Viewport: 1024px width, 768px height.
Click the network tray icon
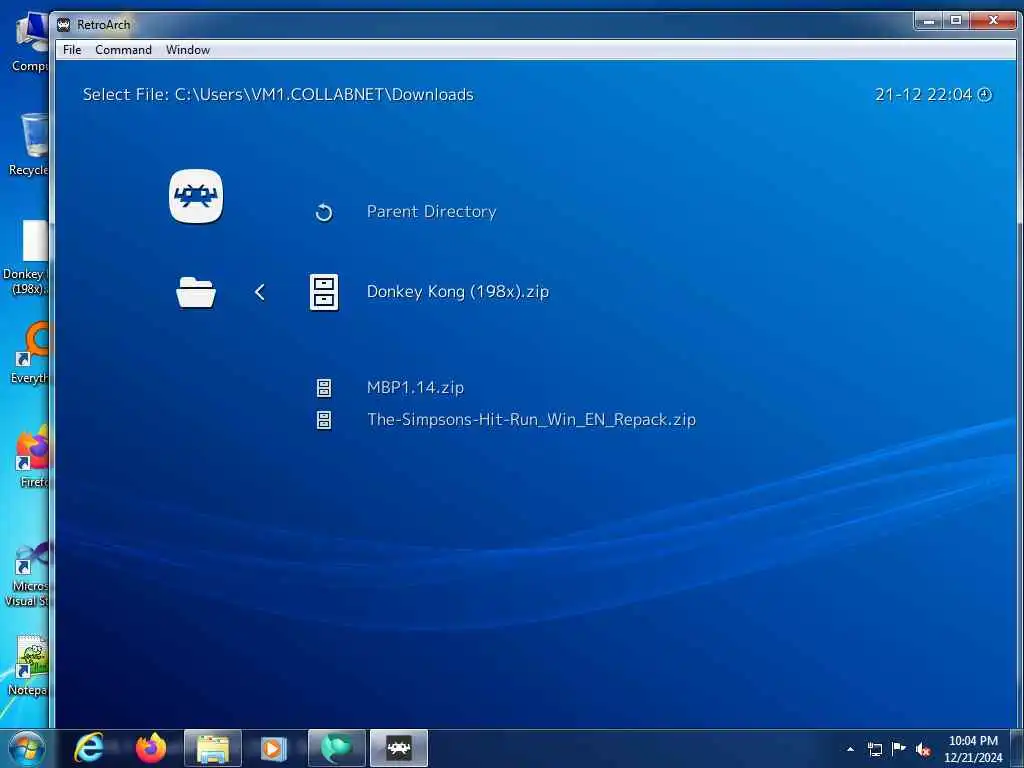point(874,749)
